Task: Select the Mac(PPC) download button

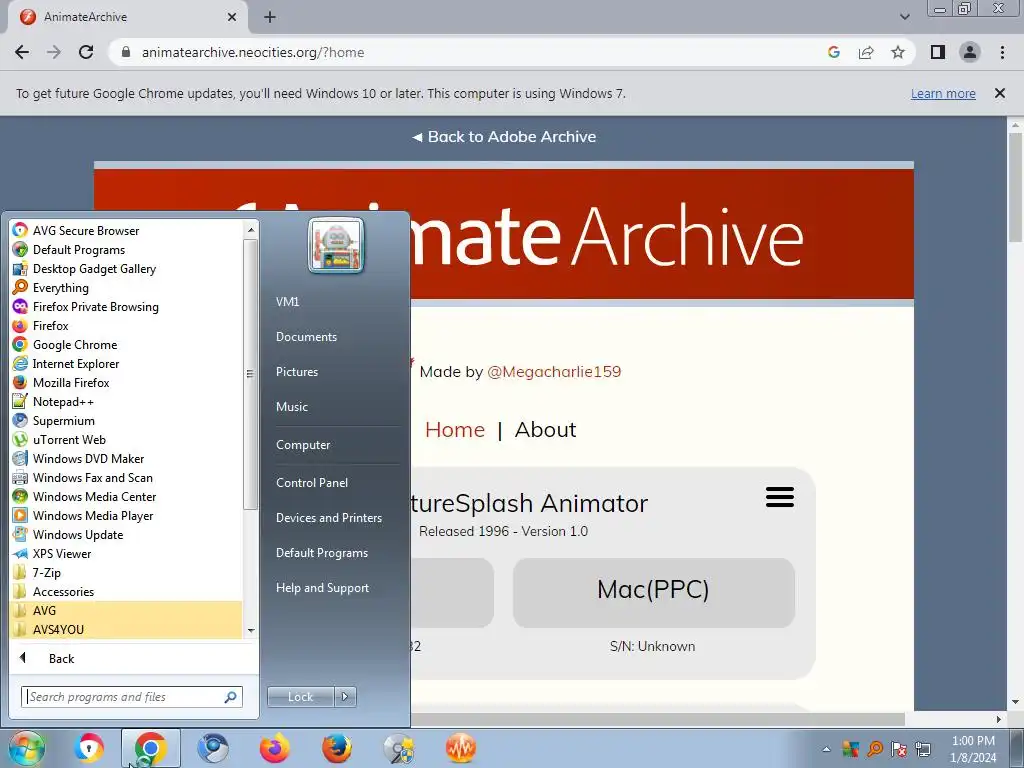Action: pos(654,592)
